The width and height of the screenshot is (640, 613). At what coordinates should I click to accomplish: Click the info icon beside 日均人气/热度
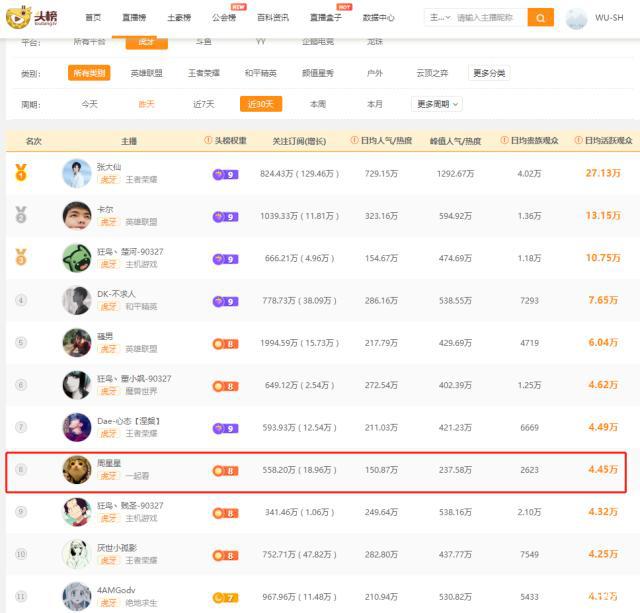354,141
